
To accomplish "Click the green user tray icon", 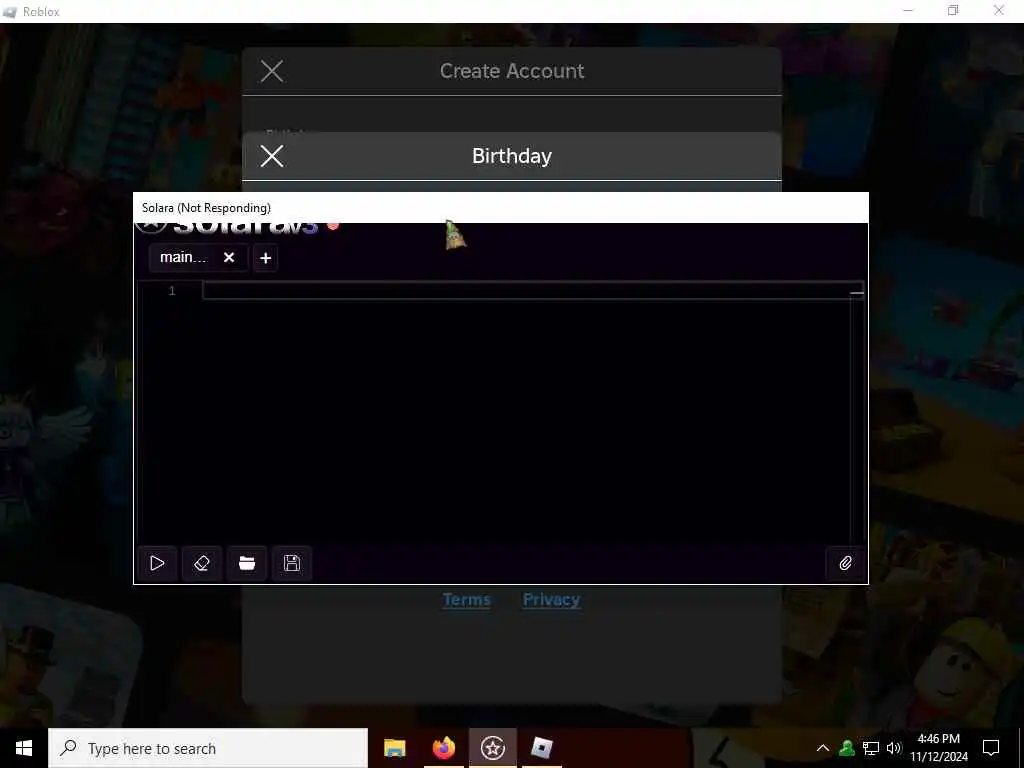I will (847, 748).
